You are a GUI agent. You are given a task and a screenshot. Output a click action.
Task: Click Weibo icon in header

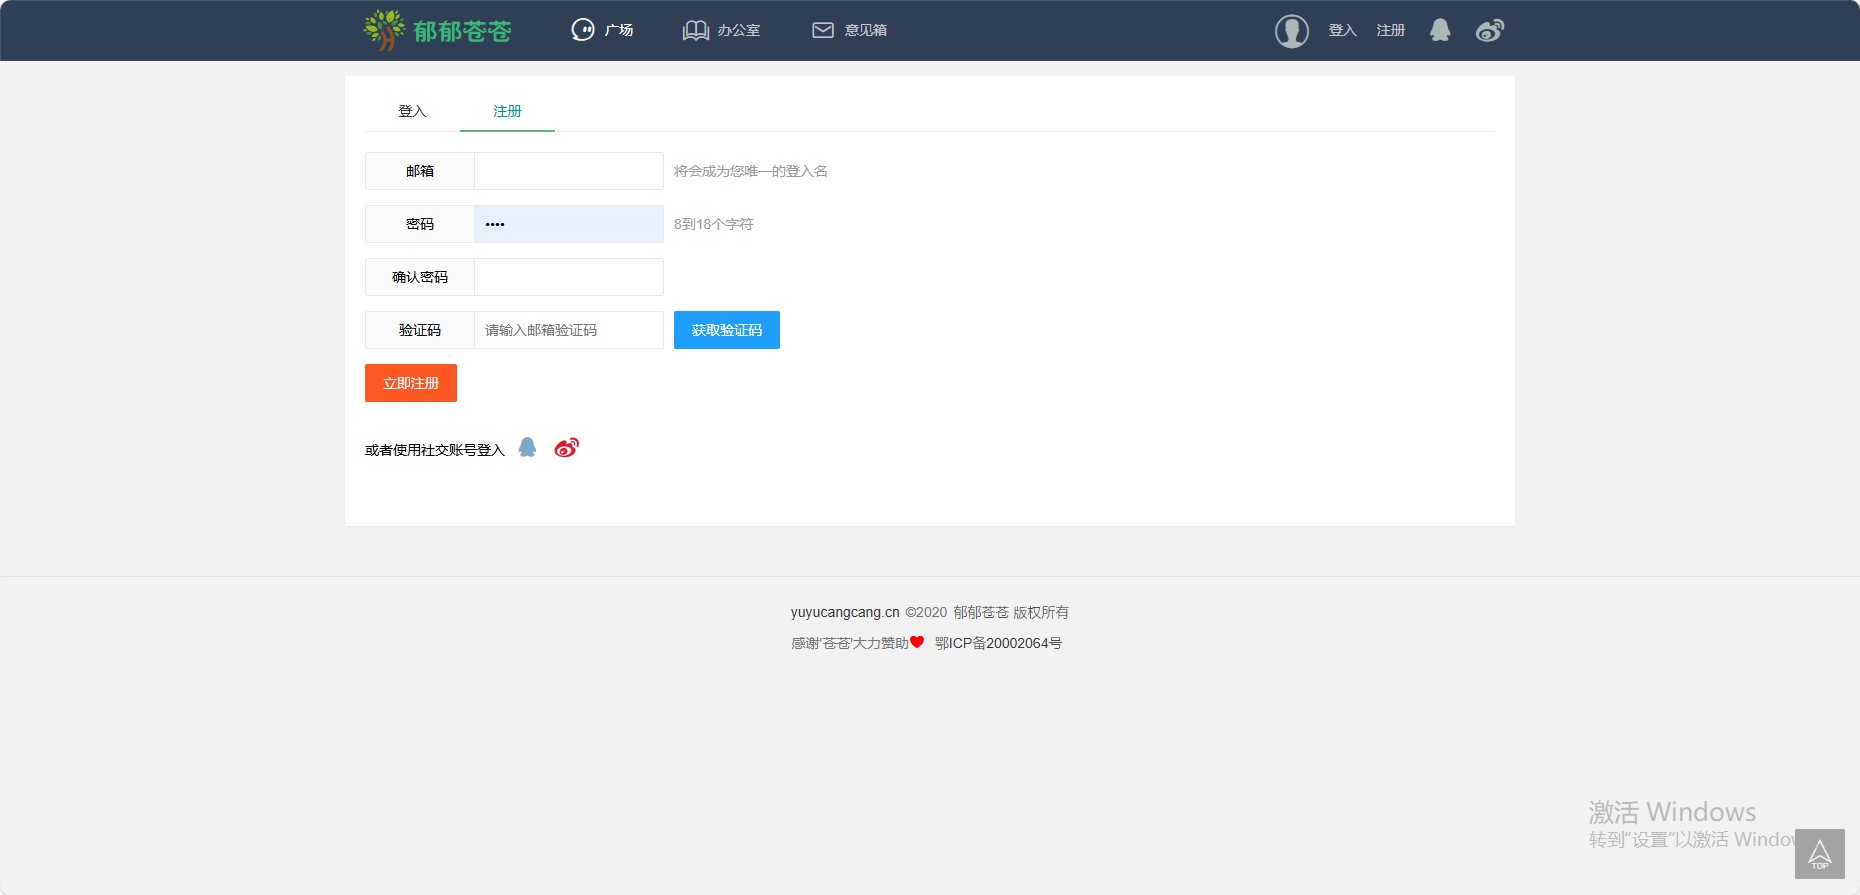(1490, 30)
